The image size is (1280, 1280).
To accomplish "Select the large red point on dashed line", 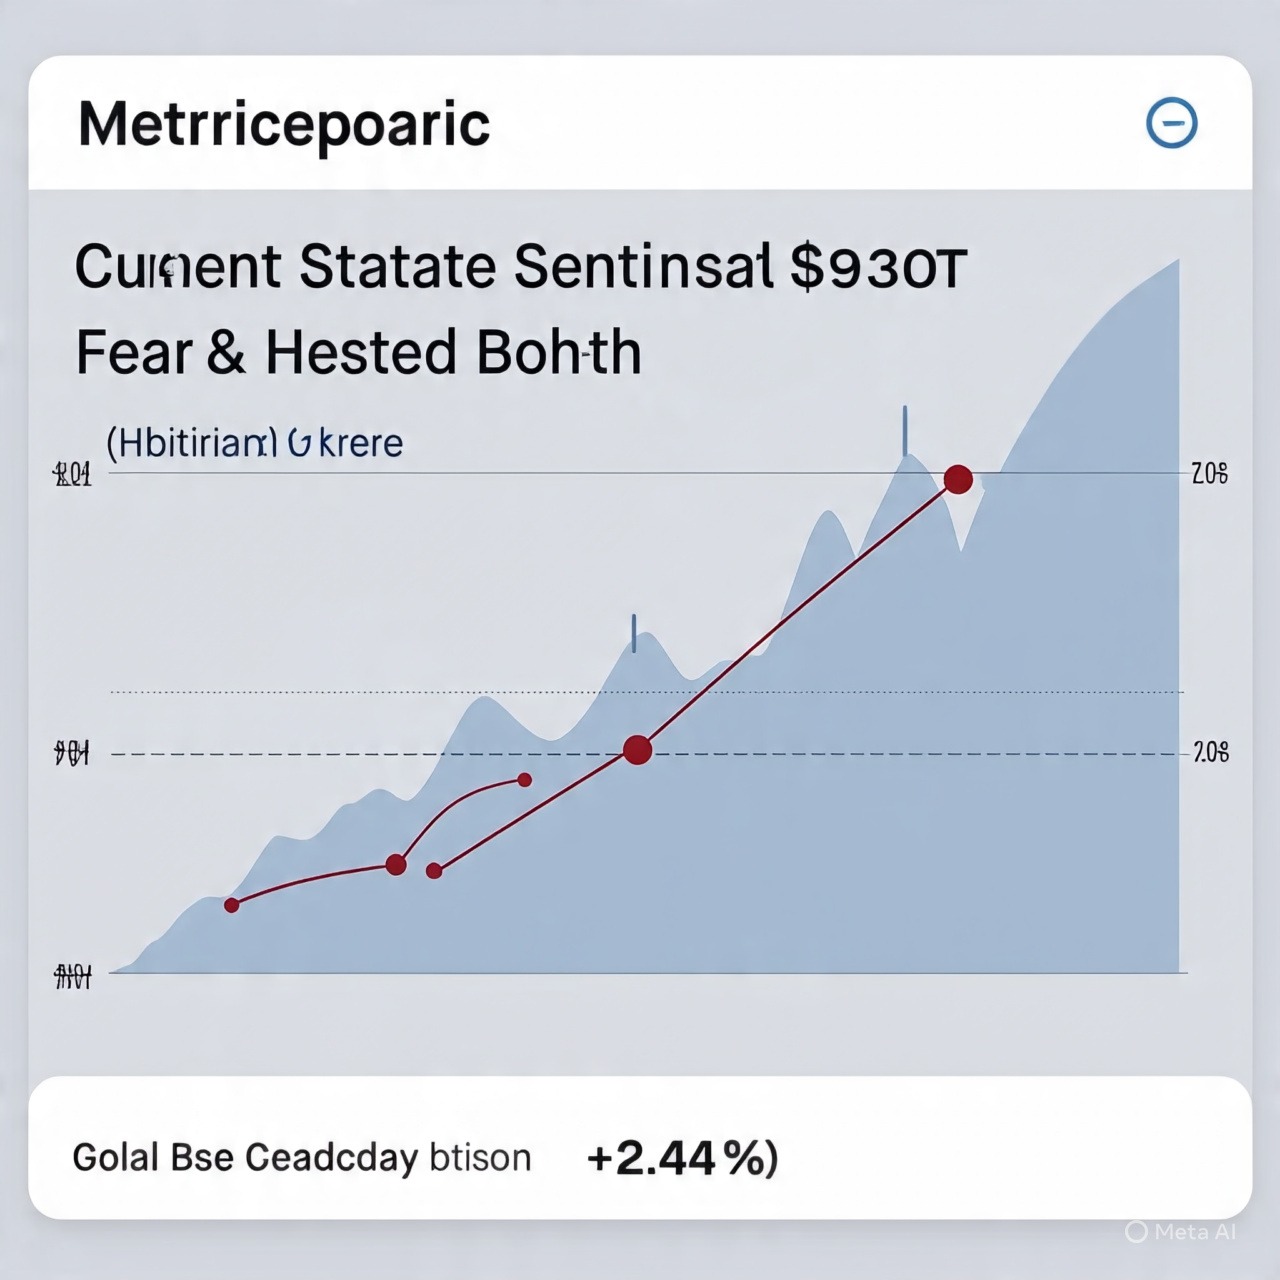I will tap(637, 750).
